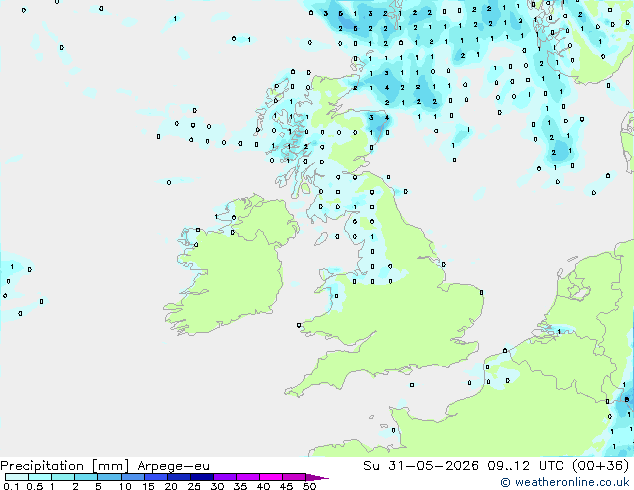
Task: Pick the 45–50 mm legend swatch
Action: (294, 477)
